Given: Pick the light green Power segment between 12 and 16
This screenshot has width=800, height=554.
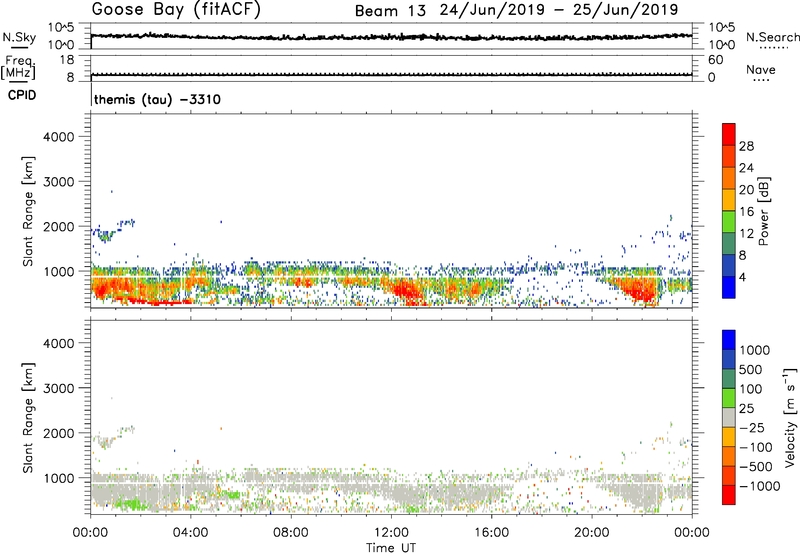Looking at the screenshot, I should point(729,222).
